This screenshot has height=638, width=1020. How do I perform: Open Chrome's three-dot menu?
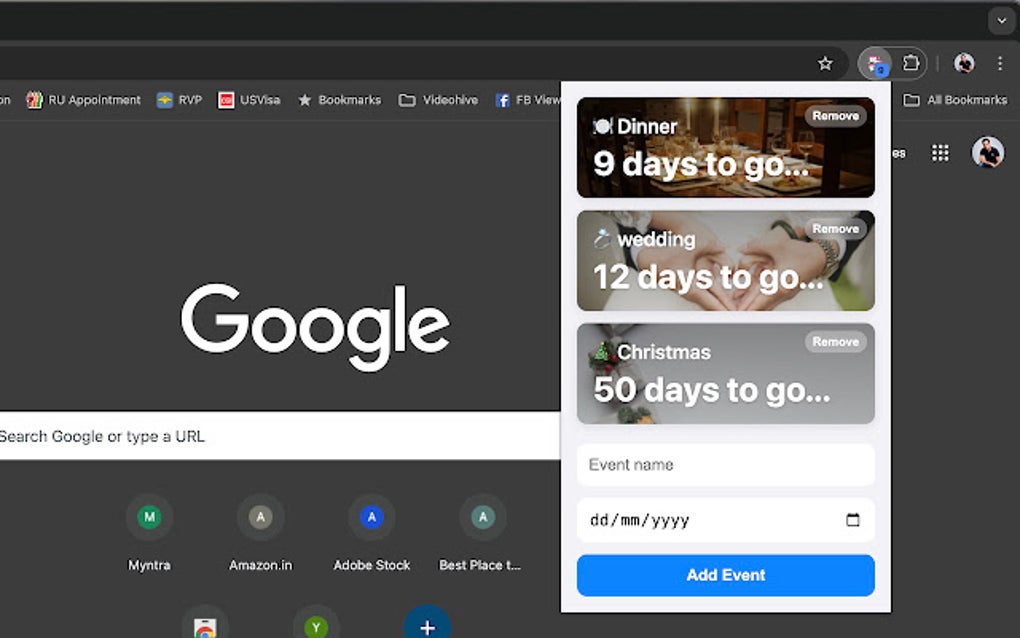(1000, 63)
